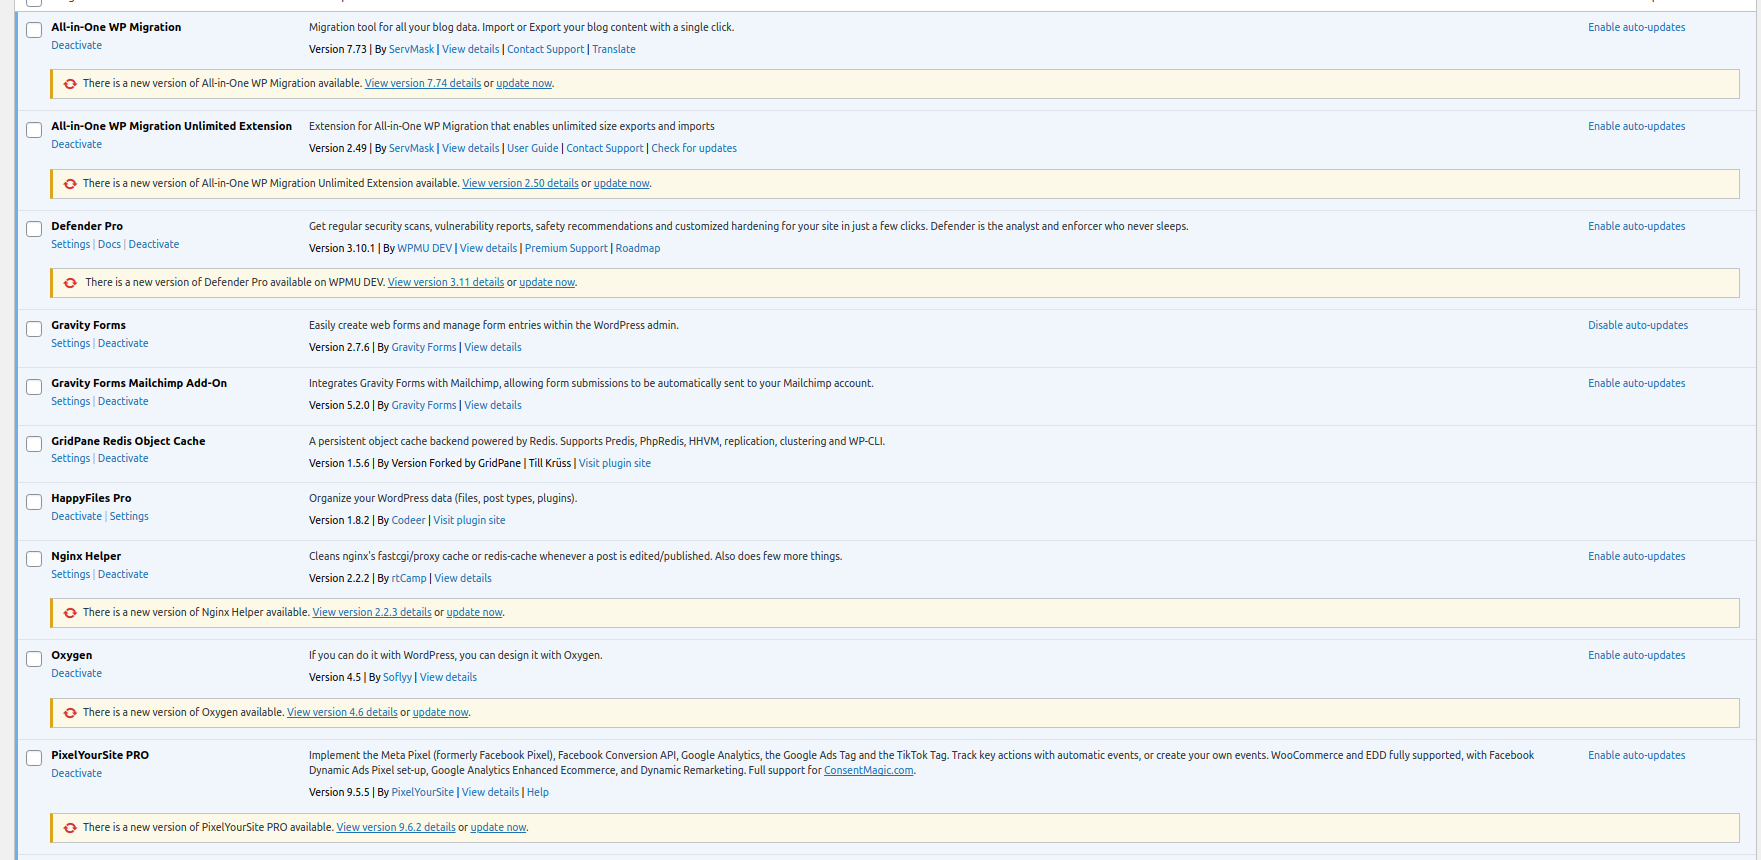Check for updates on the Unlimited Extension
The width and height of the screenshot is (1761, 860).
coord(694,148)
